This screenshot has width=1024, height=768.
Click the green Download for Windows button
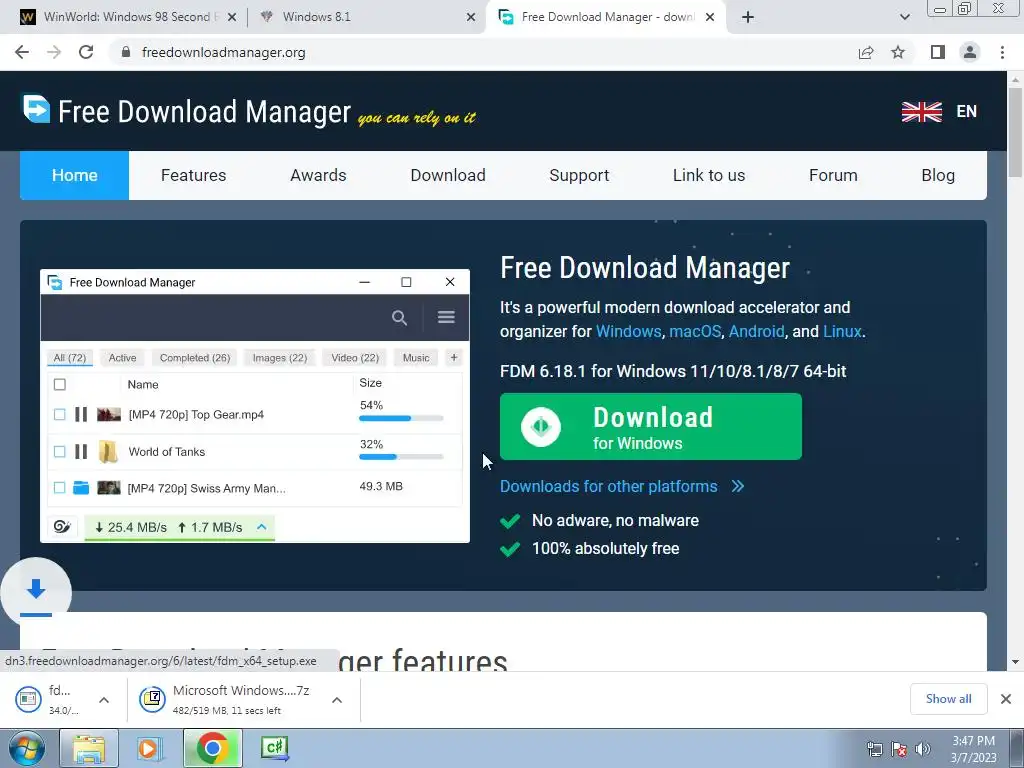[x=650, y=426]
